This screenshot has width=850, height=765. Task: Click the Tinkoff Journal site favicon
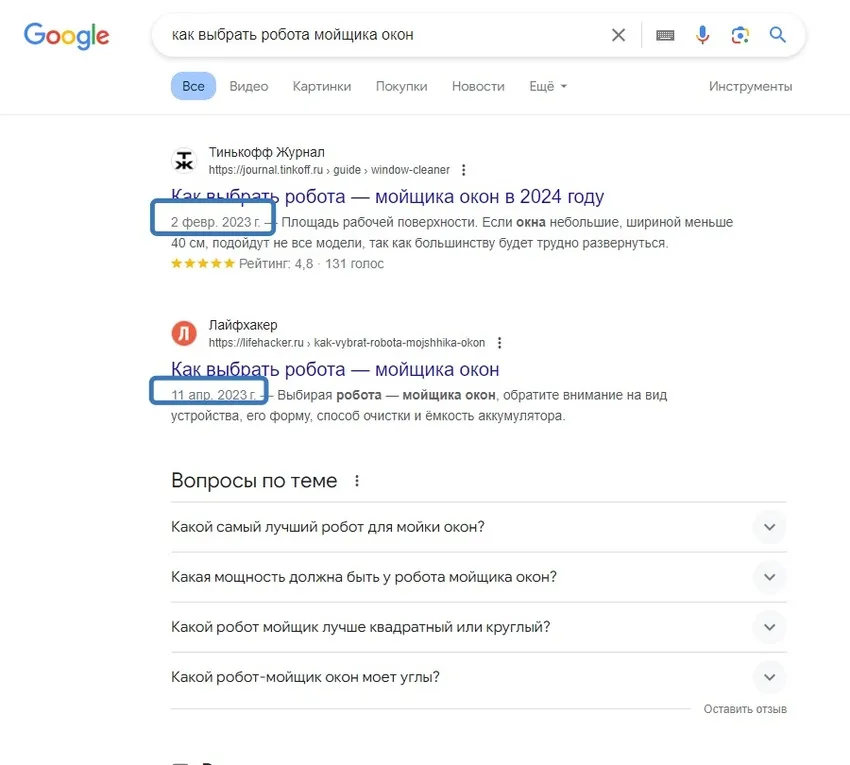[x=184, y=159]
